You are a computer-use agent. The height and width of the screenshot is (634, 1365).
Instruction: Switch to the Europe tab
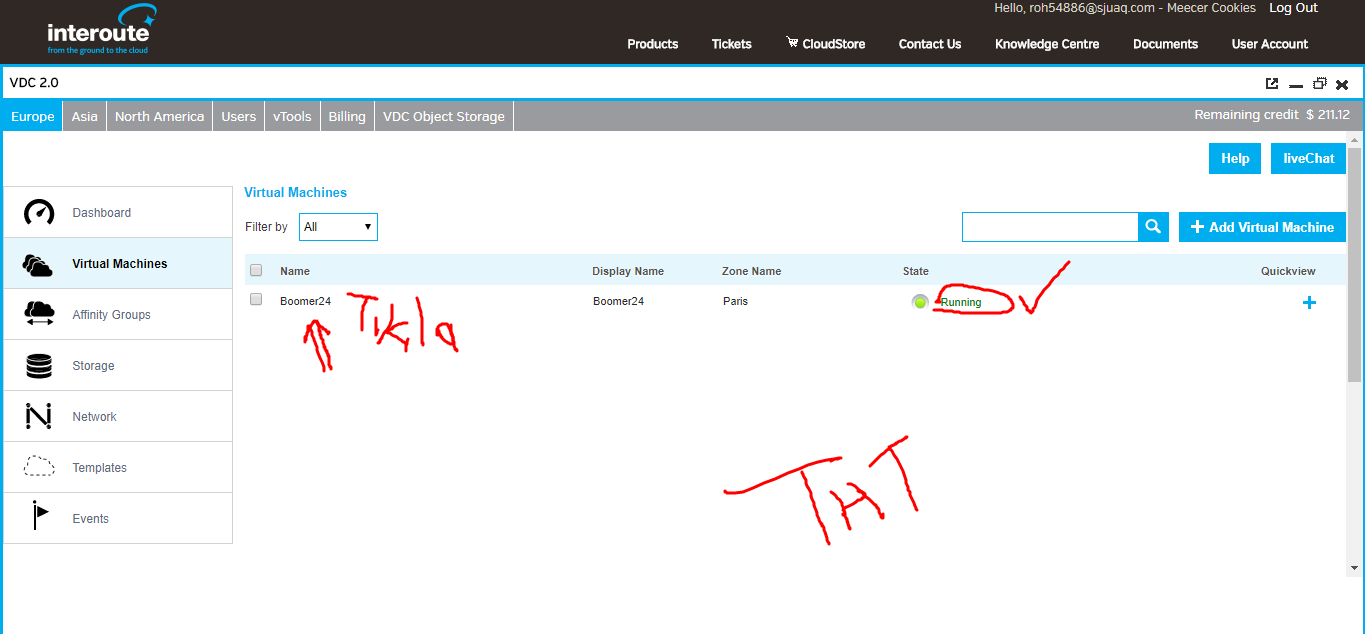pos(32,116)
